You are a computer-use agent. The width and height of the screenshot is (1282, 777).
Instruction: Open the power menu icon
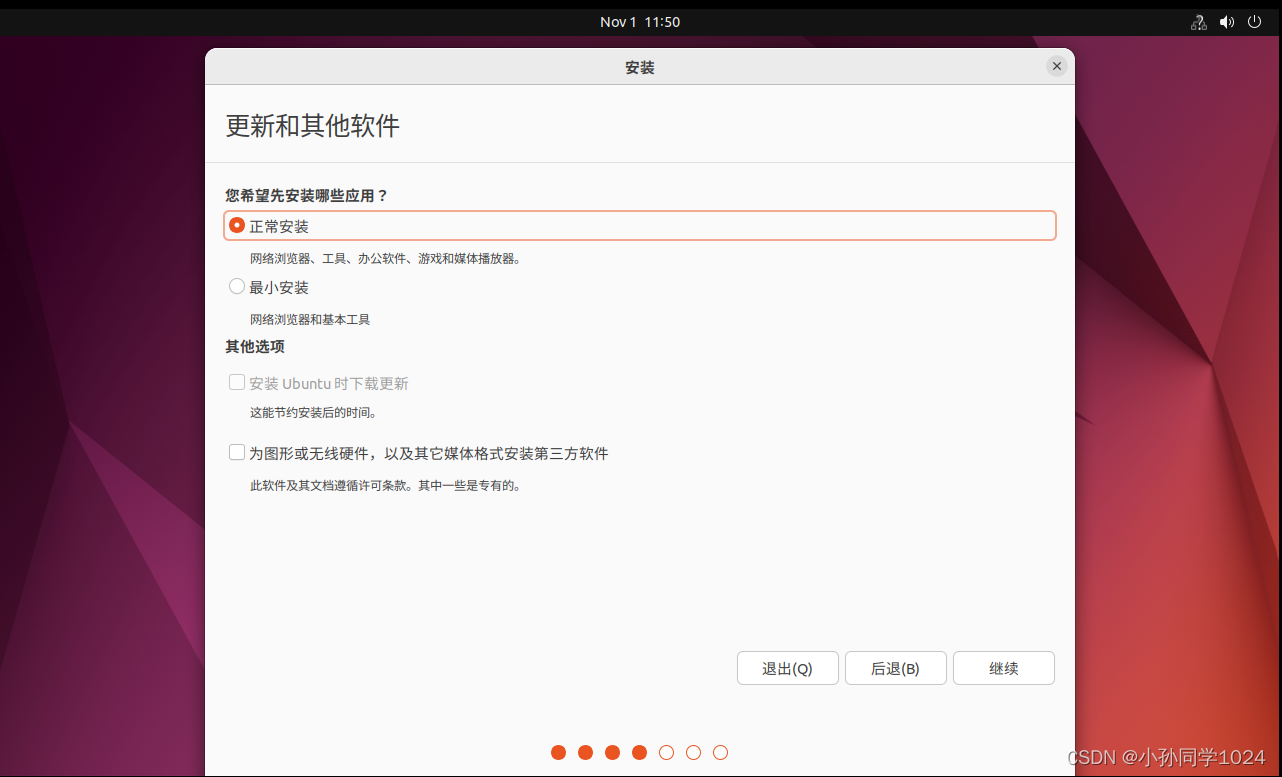1254,21
